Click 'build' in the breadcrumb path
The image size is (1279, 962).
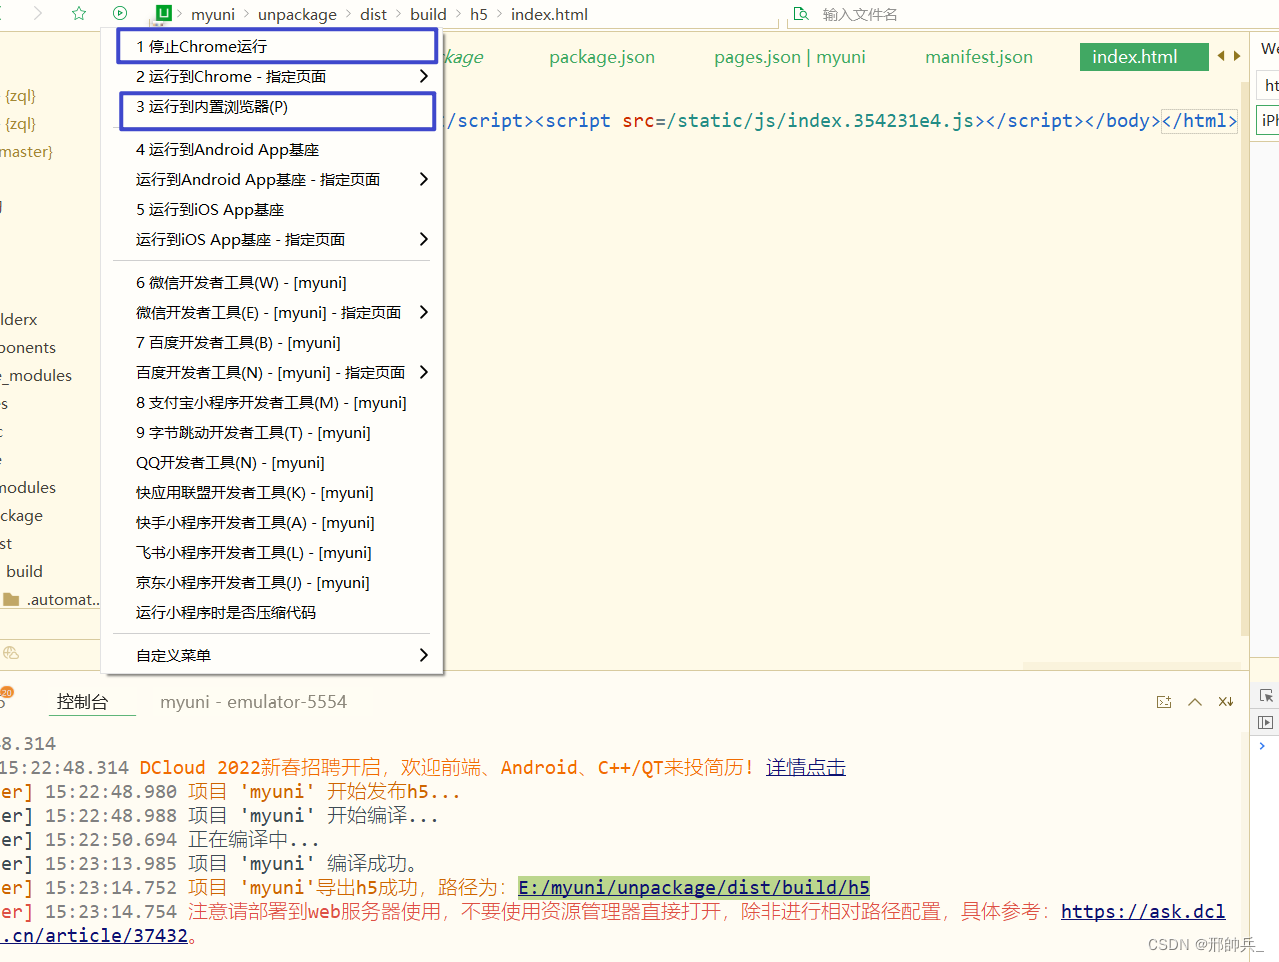click(428, 14)
